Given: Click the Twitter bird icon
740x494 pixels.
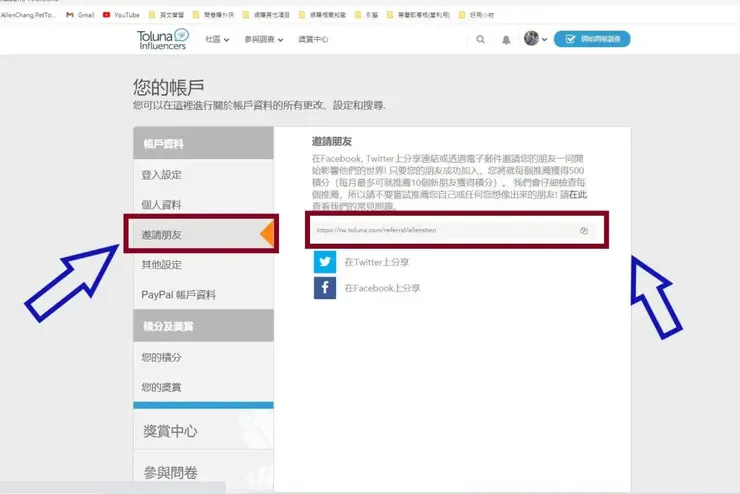Looking at the screenshot, I should pyautogui.click(x=325, y=262).
